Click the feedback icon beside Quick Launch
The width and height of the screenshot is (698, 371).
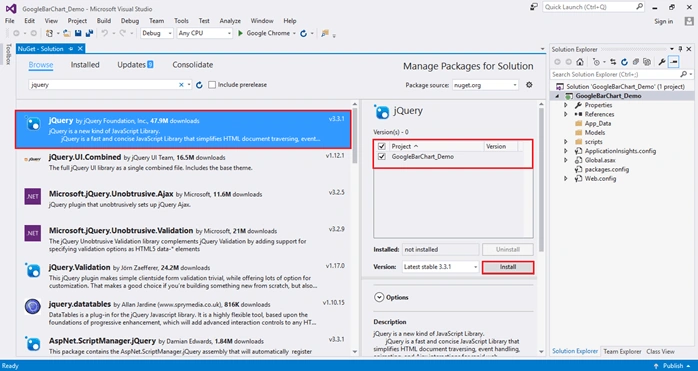[x=534, y=7]
